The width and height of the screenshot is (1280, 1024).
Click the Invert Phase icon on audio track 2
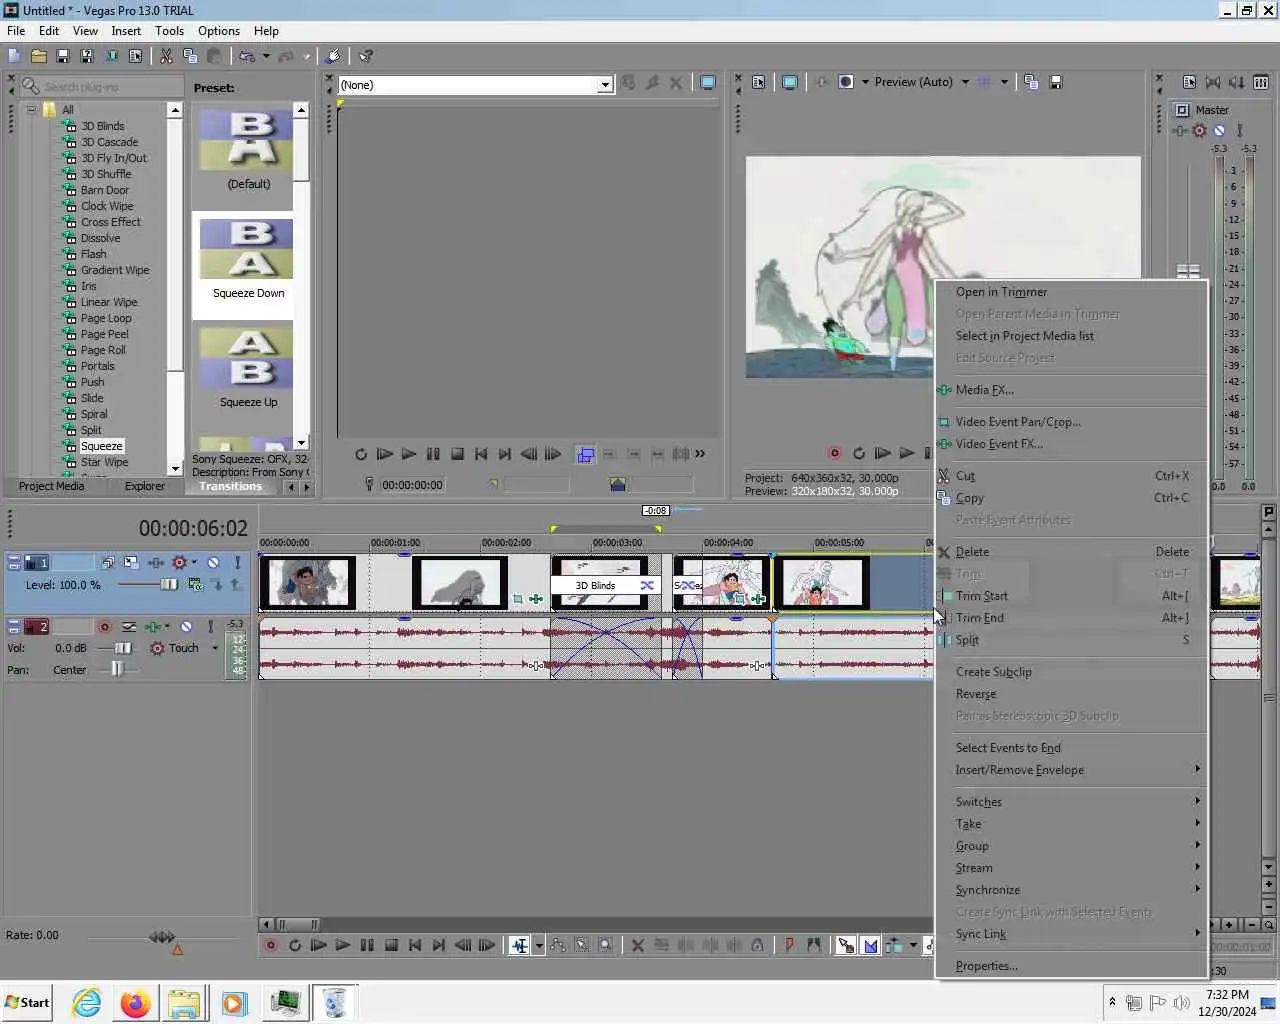coord(129,627)
